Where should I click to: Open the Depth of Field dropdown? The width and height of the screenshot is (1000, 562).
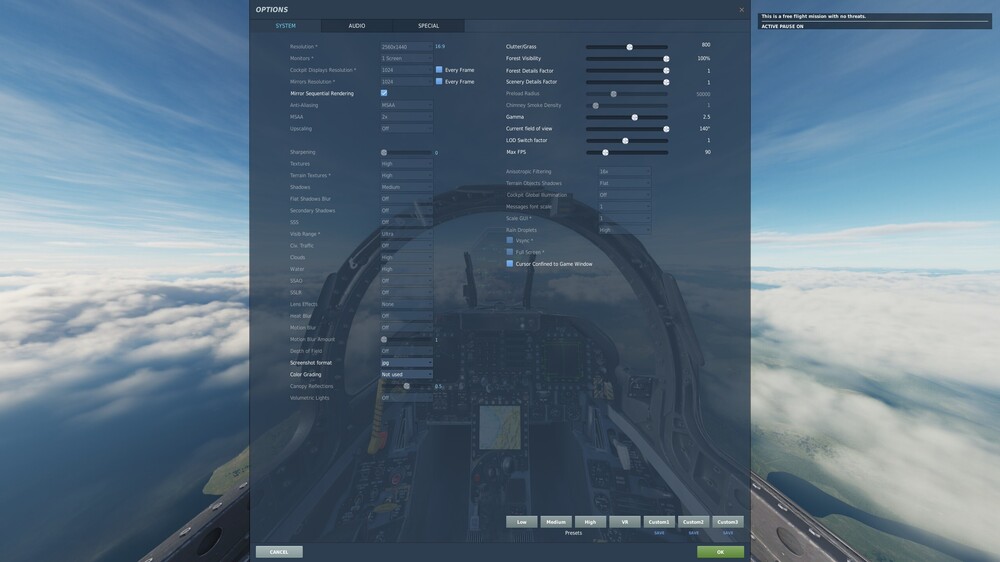click(406, 351)
